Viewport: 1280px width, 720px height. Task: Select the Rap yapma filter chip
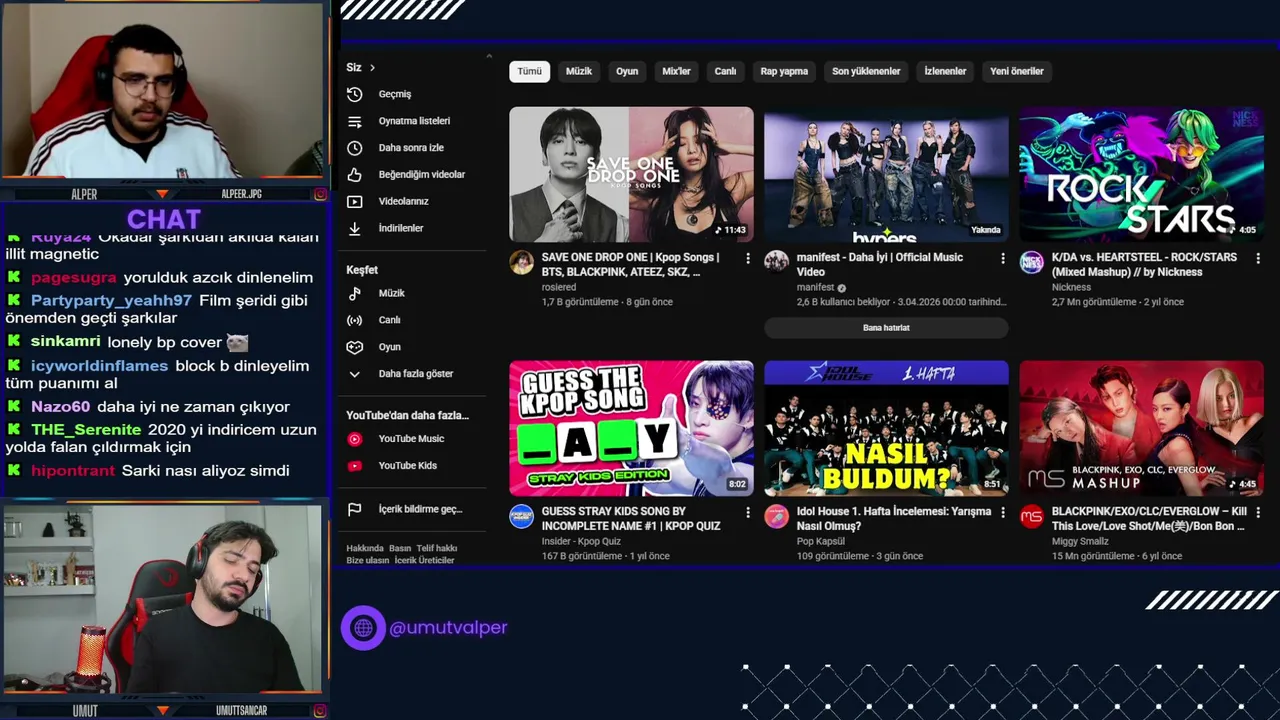784,71
